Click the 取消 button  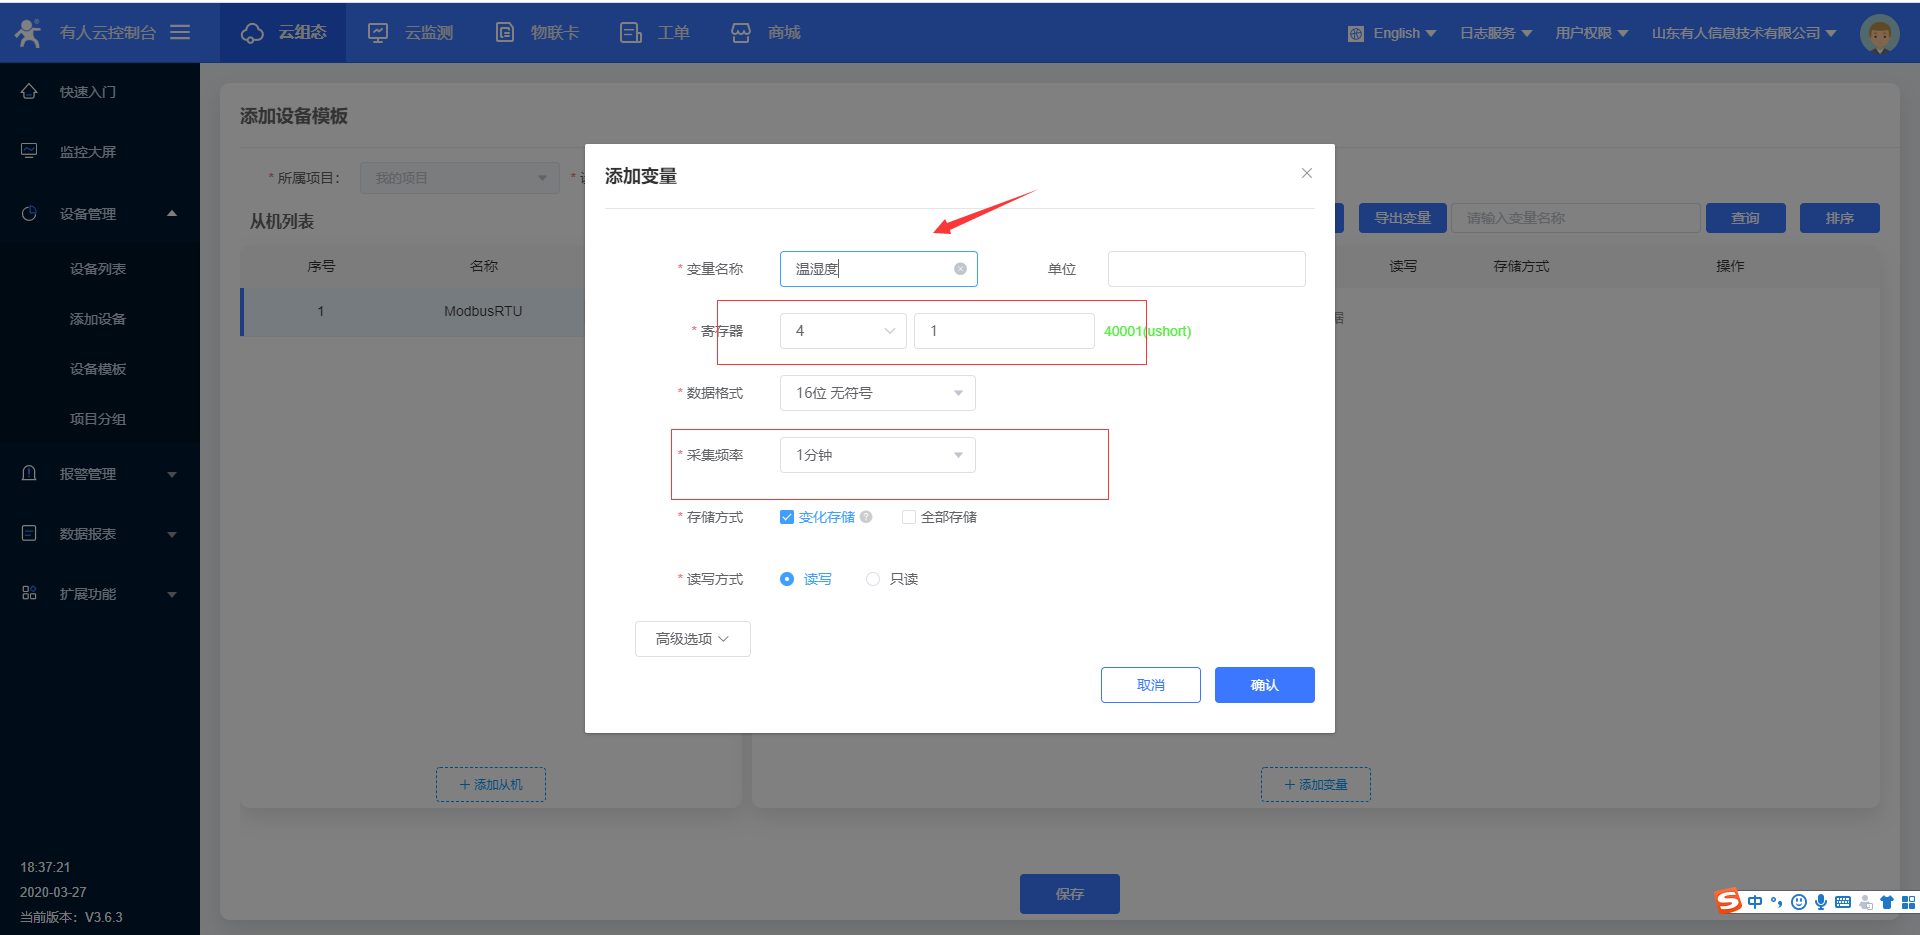tap(1150, 685)
